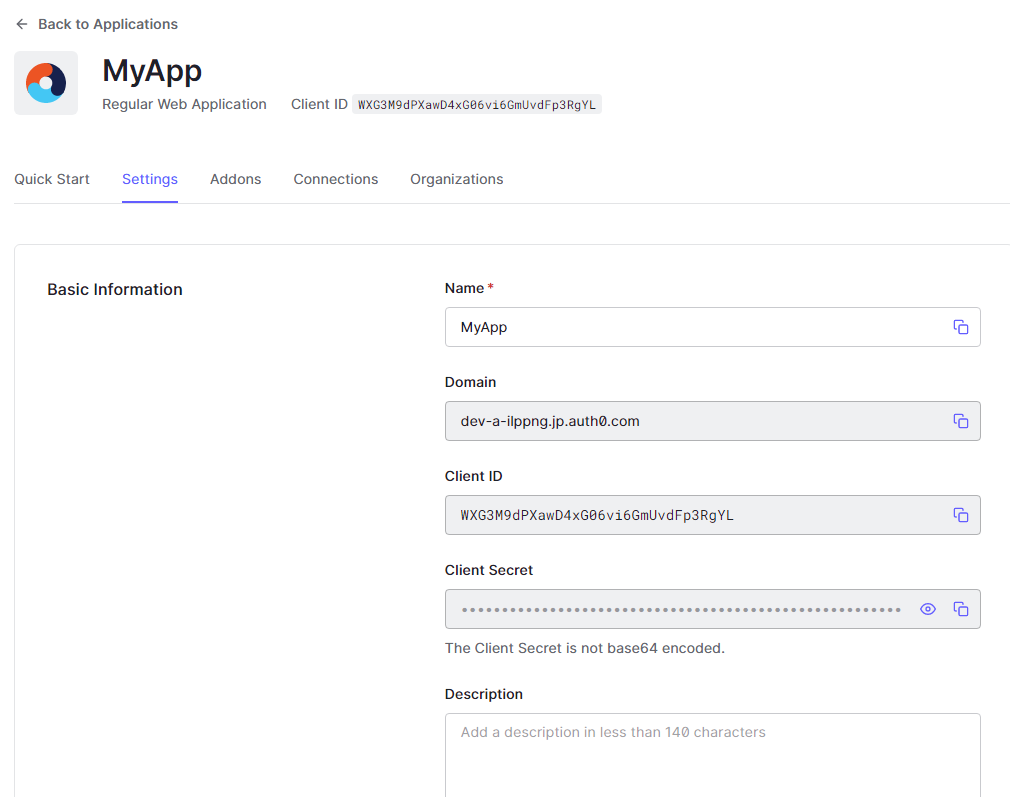This screenshot has width=1010, height=797.
Task: Click the Regular Web Application label
Action: [184, 104]
